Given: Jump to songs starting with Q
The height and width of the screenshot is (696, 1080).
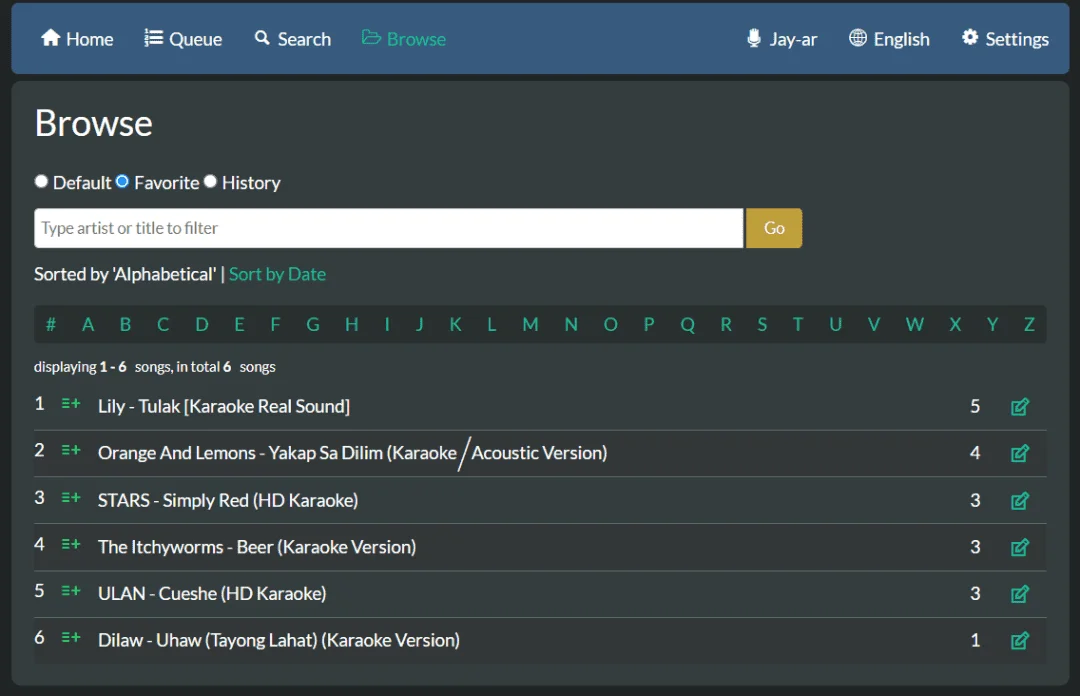Looking at the screenshot, I should 687,324.
